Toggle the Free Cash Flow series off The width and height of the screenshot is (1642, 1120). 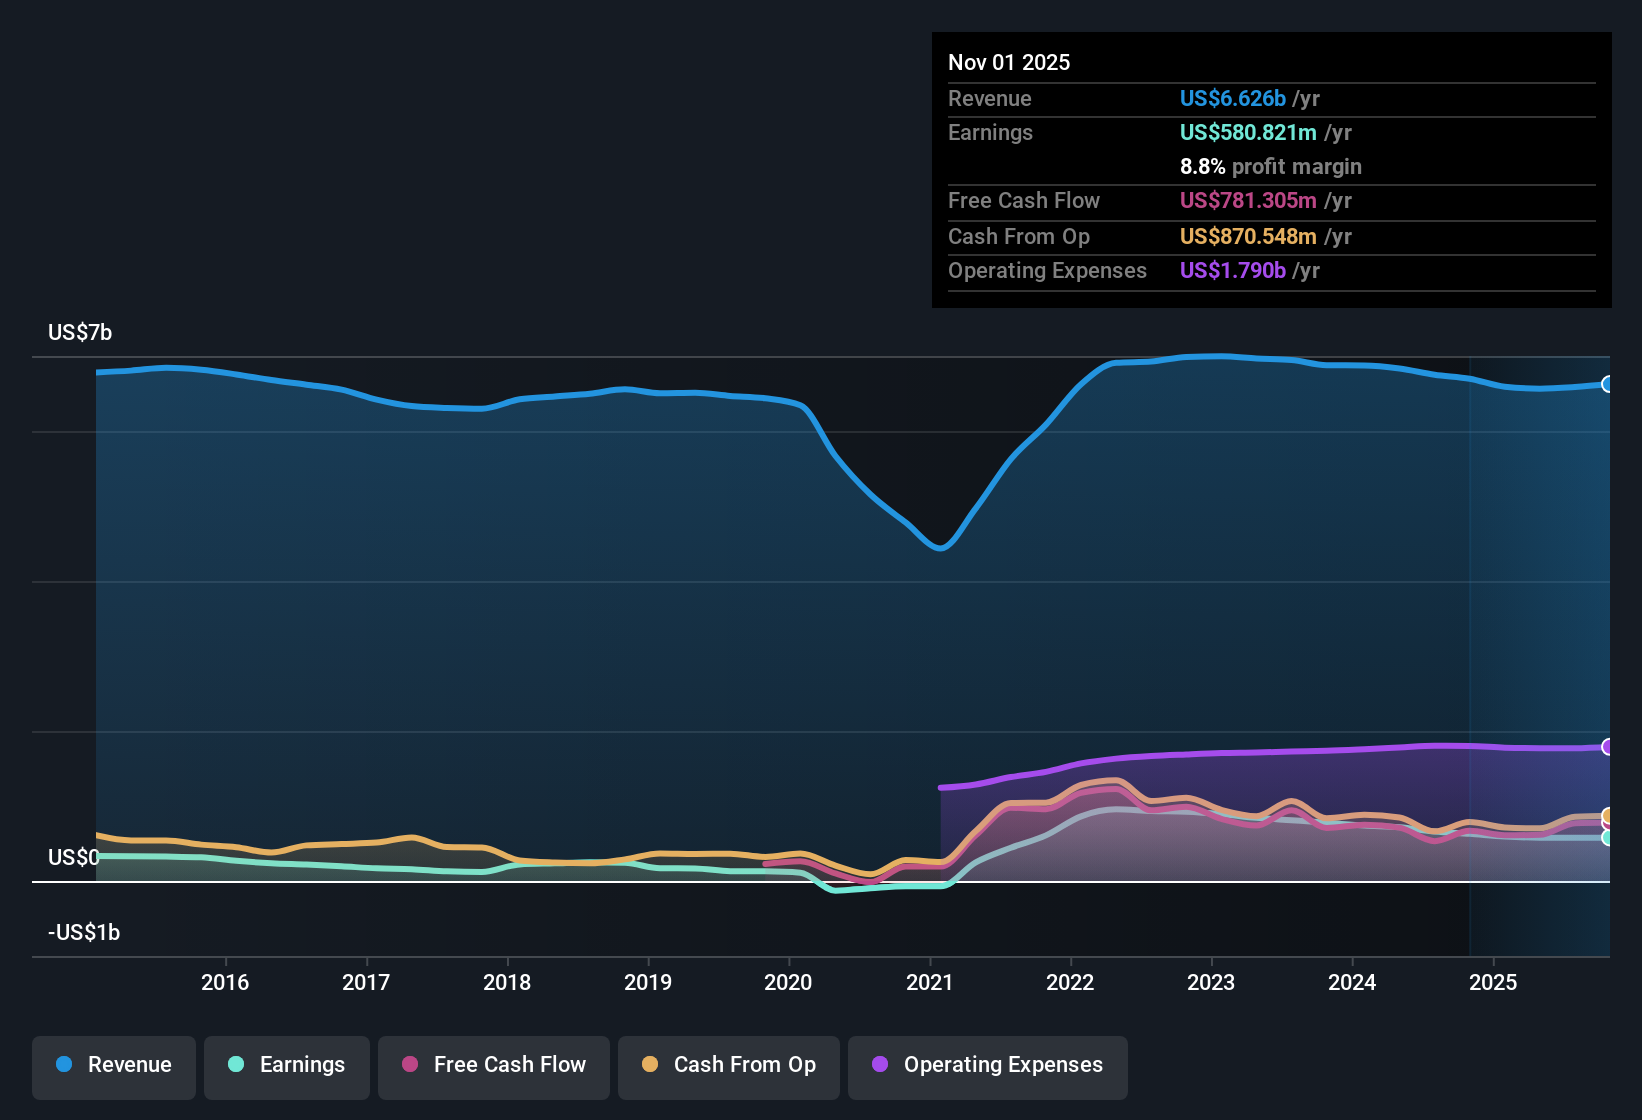tap(493, 1066)
